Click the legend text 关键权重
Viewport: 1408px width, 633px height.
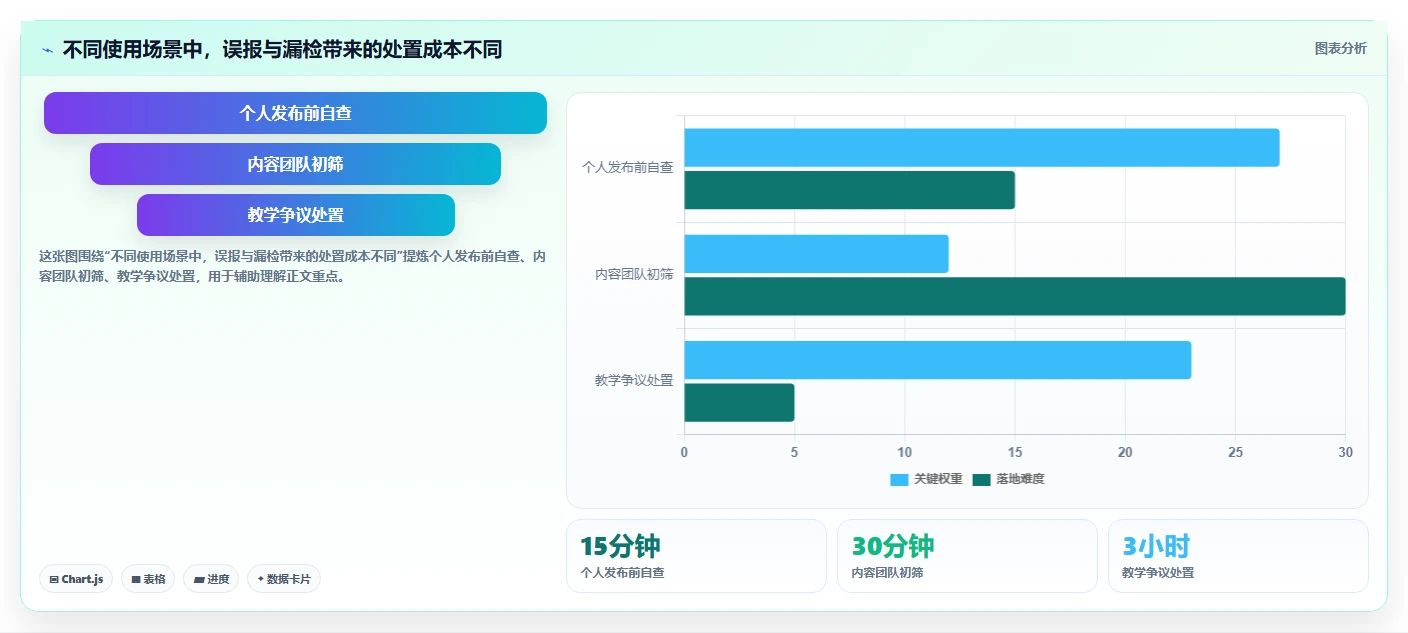[938, 480]
